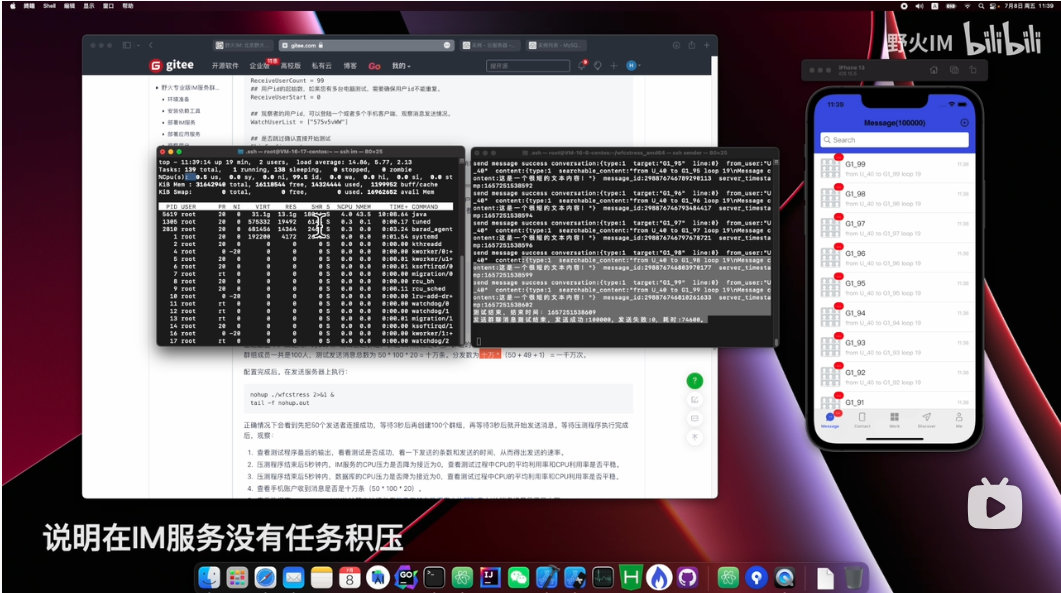
Task: Open Finder from the Dock
Action: point(209,577)
